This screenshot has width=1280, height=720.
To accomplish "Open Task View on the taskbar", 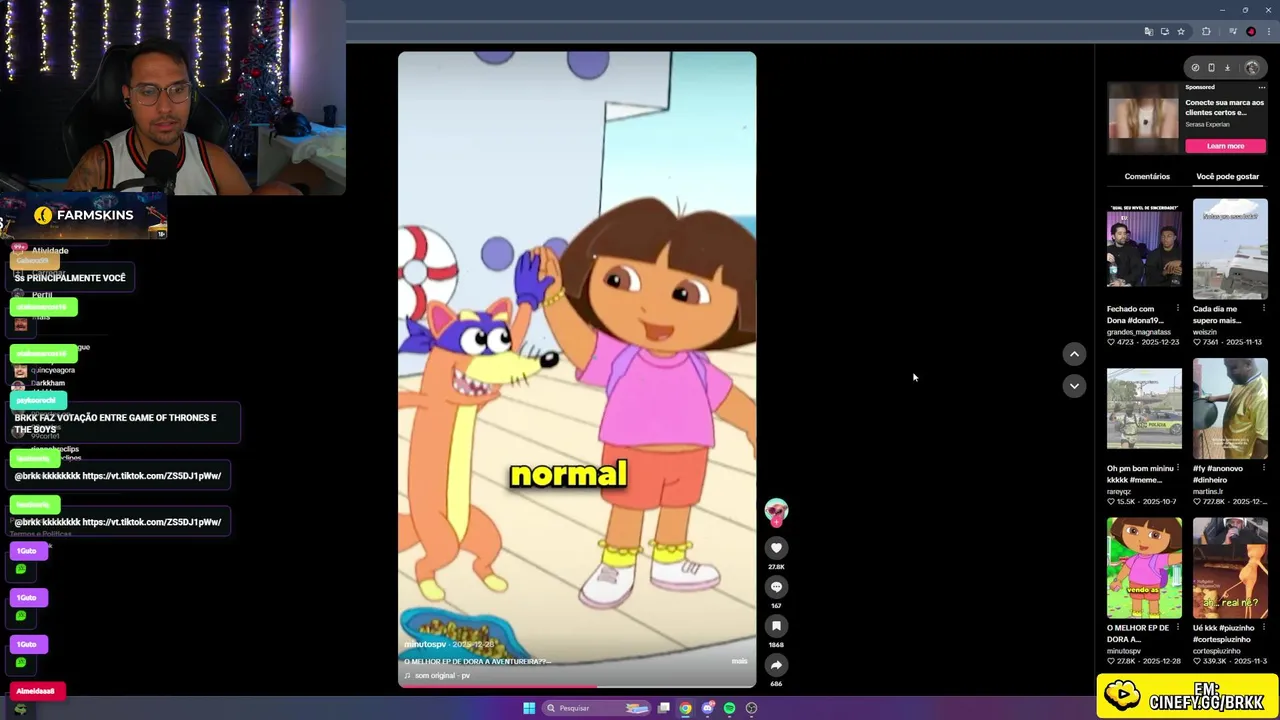I will [663, 708].
